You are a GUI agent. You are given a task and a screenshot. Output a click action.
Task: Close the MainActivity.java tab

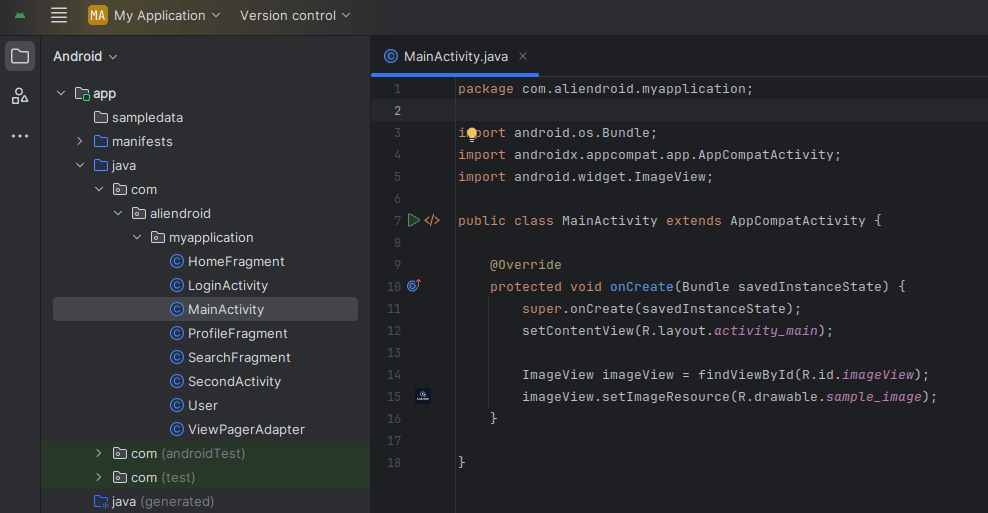coord(522,56)
